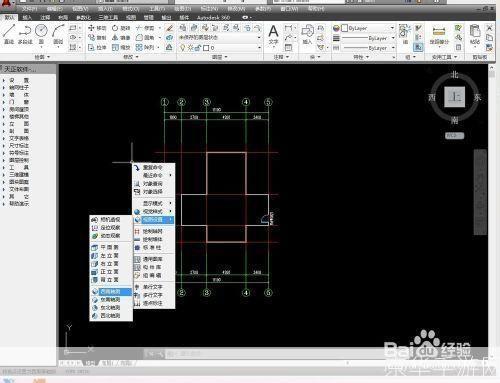Click the North label on compass
The width and height of the screenshot is (500, 383).
click(455, 75)
